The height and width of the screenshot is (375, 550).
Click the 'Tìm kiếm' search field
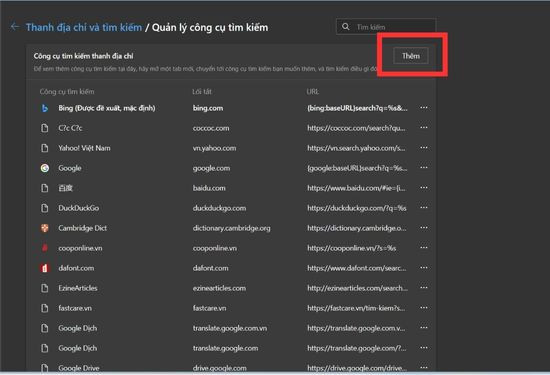[x=386, y=27]
